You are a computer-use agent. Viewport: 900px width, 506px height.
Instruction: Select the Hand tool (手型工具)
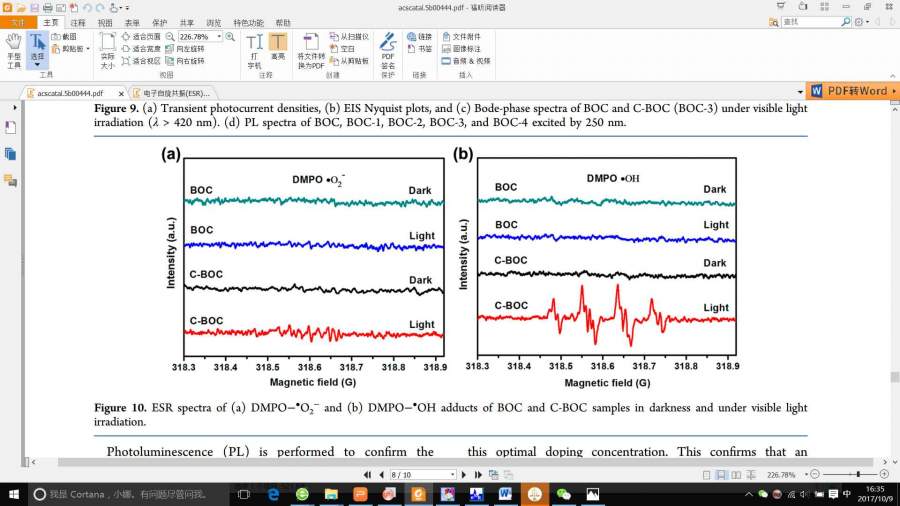point(14,50)
